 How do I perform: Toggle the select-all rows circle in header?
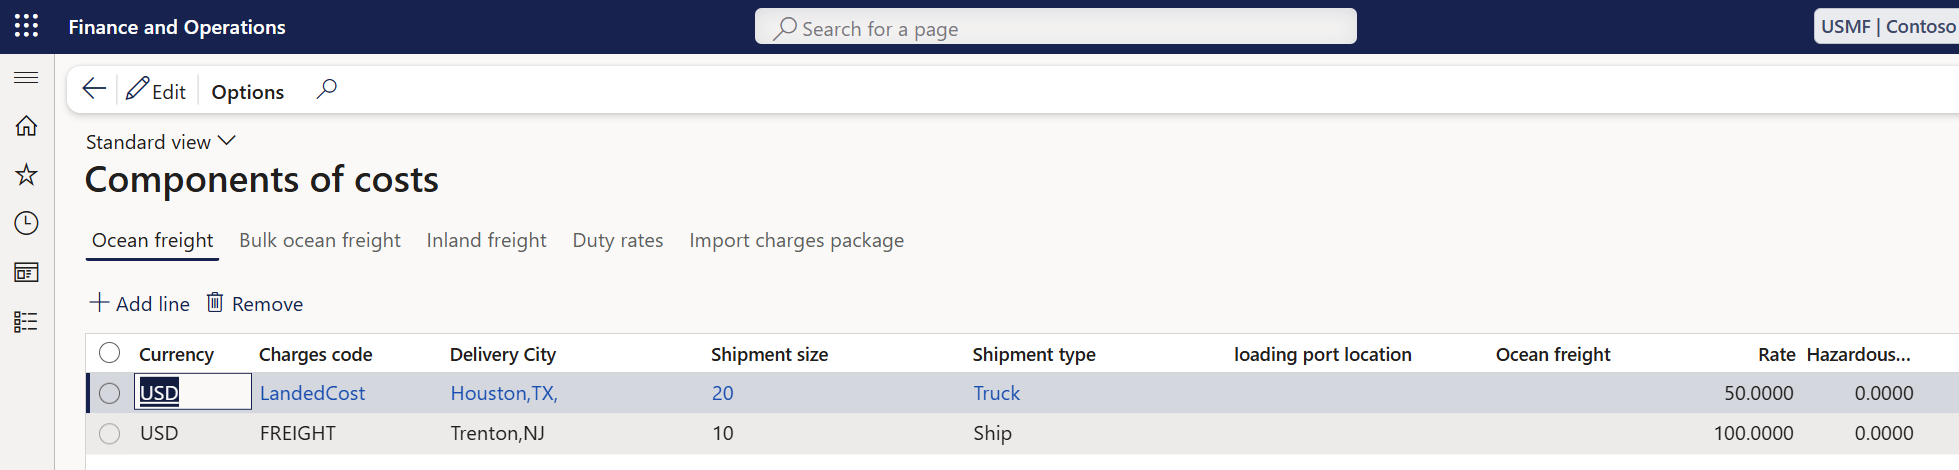click(110, 353)
